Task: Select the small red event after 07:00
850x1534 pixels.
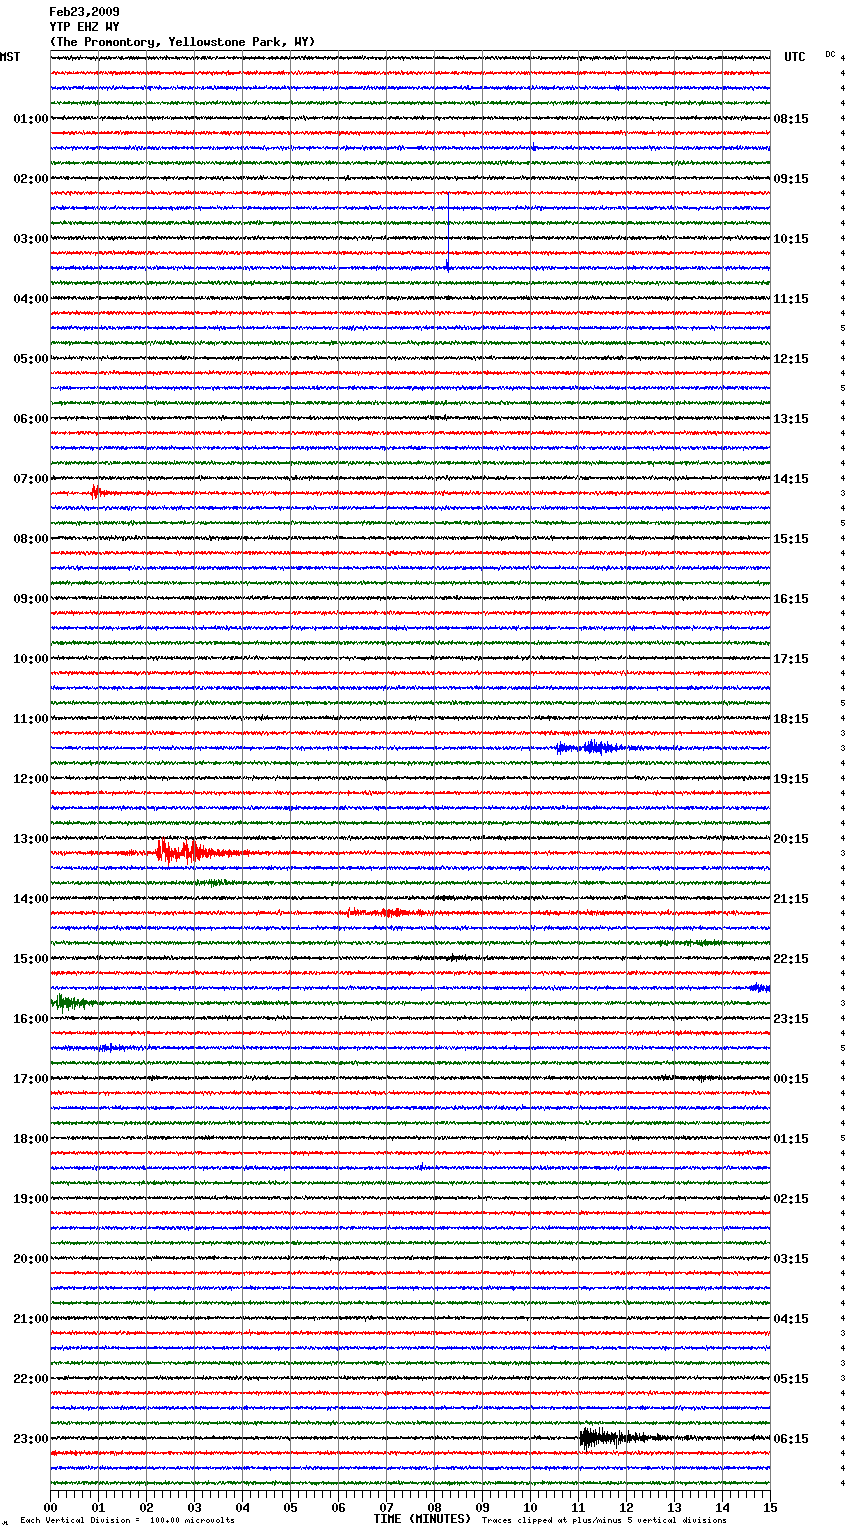Action: coord(96,492)
